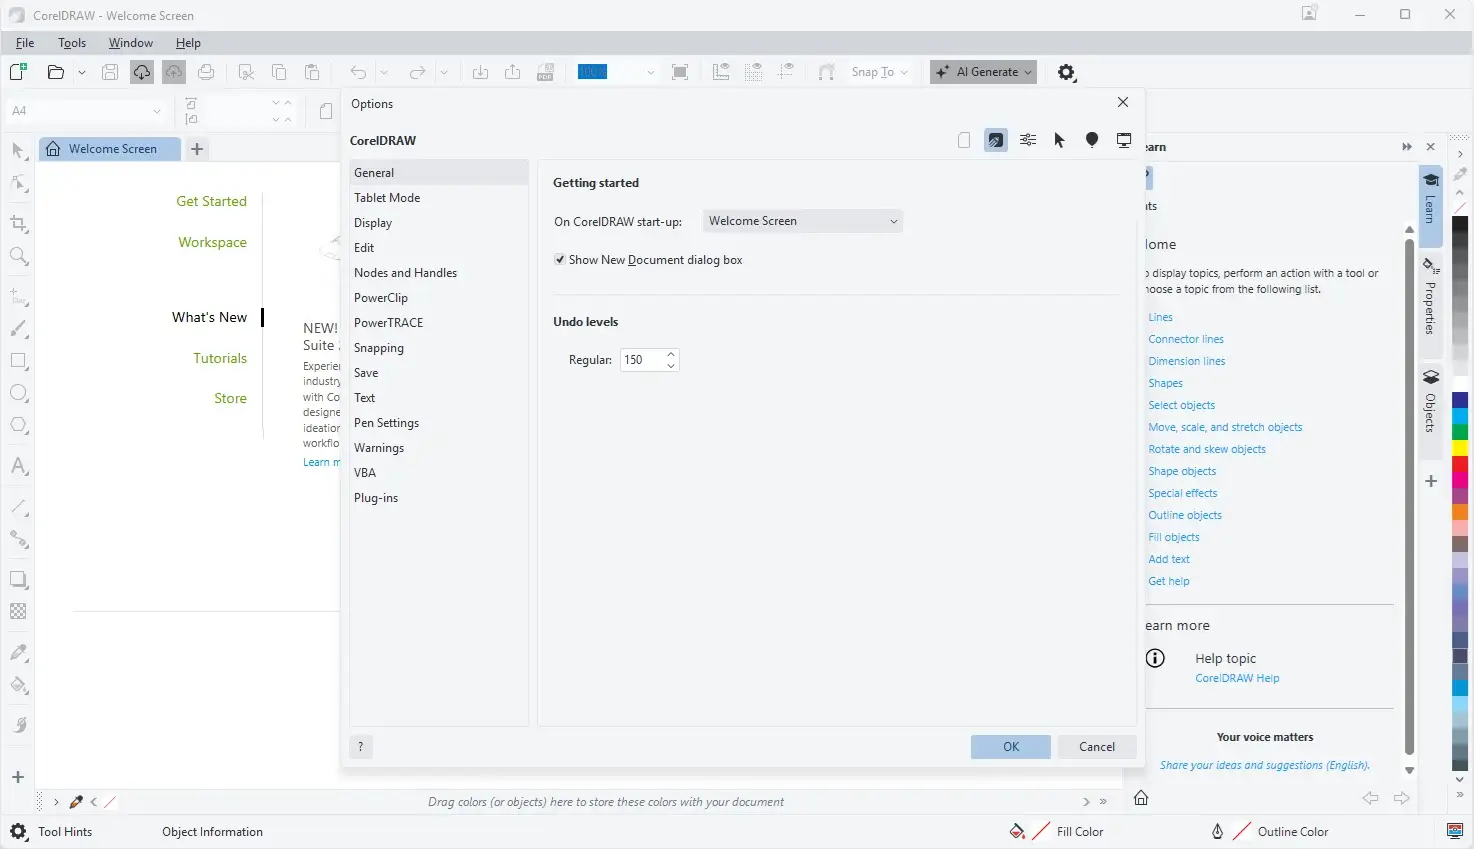Add a new tab with plus button
This screenshot has height=849, width=1474.
pos(197,149)
